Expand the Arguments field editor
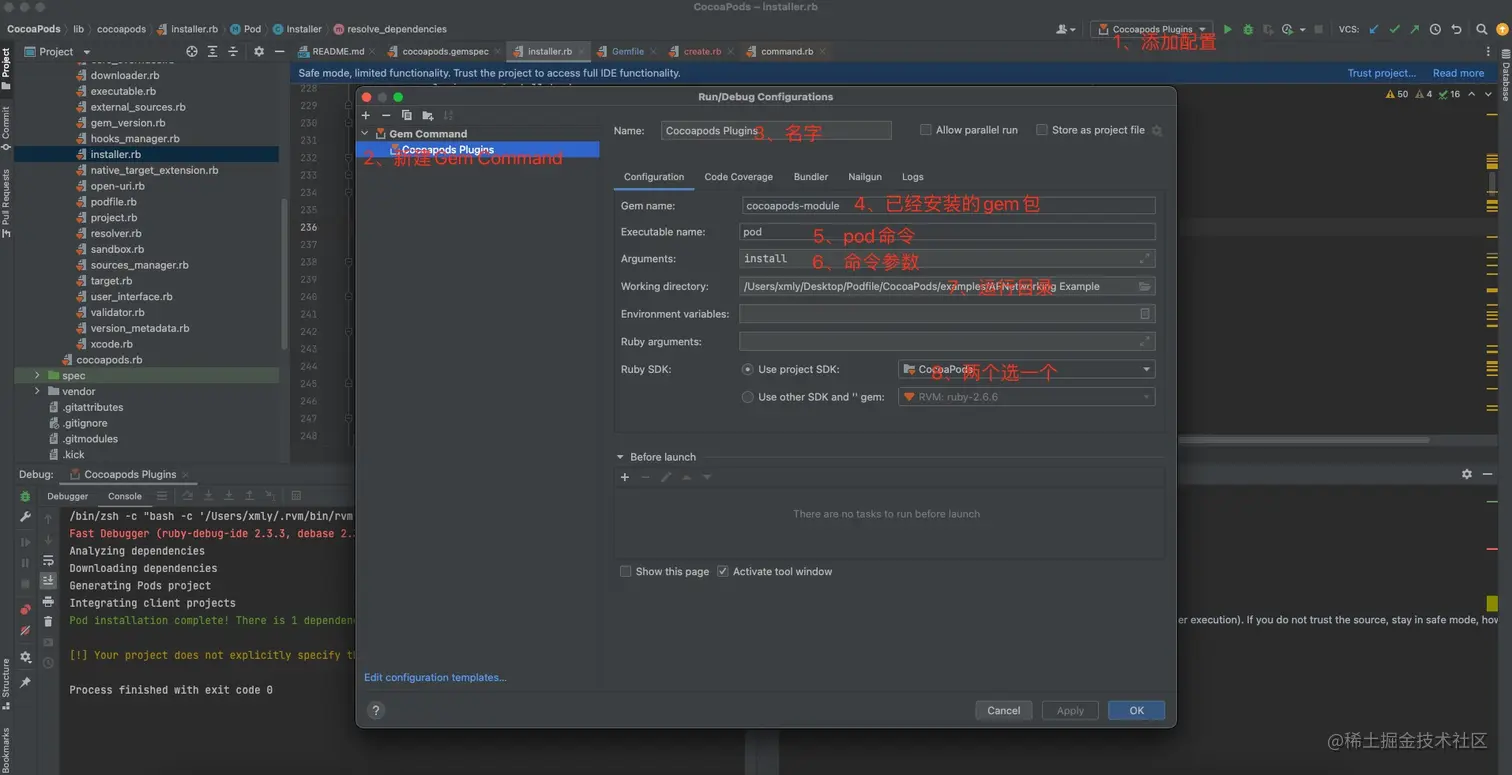 (x=1145, y=259)
